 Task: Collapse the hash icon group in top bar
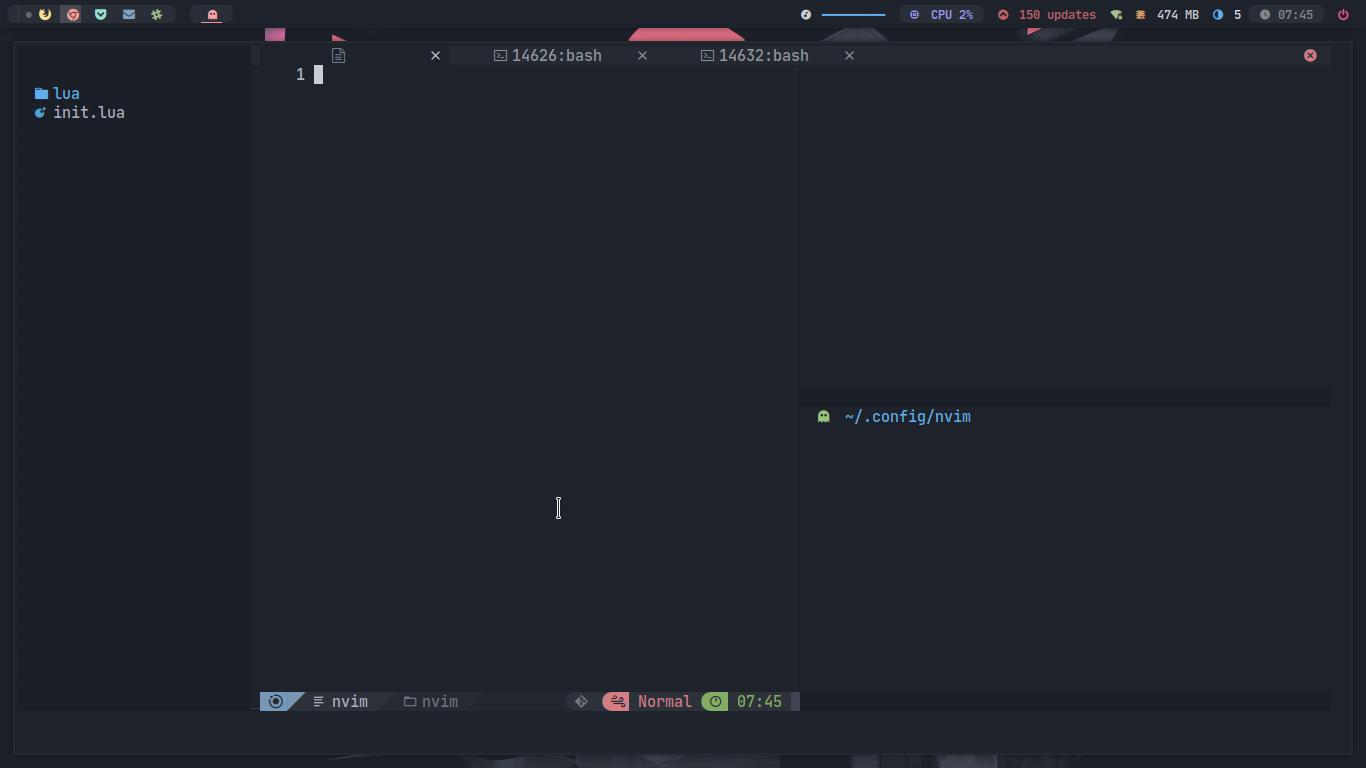coord(156,14)
